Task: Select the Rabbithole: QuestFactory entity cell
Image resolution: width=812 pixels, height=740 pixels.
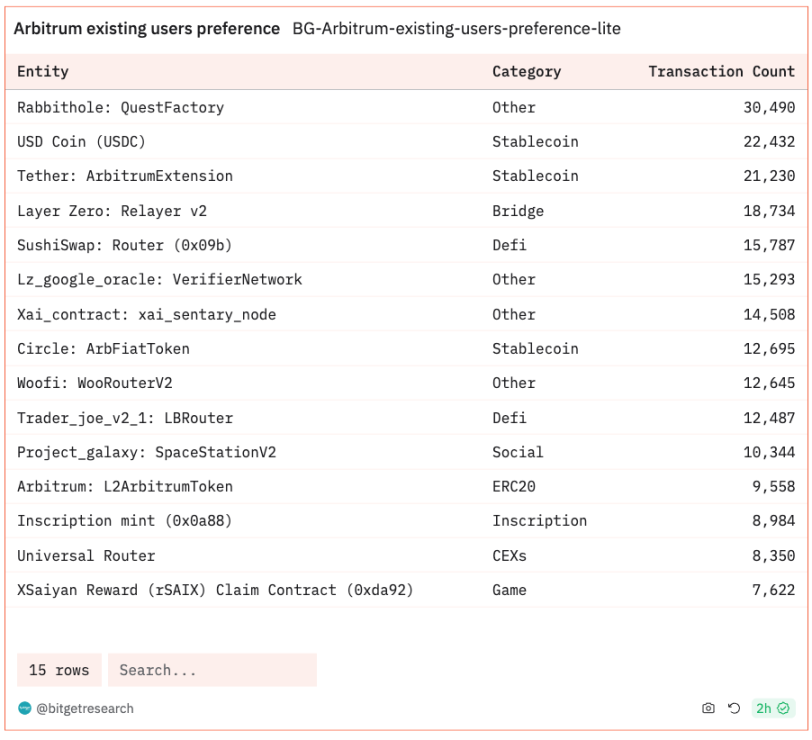Action: click(x=120, y=107)
